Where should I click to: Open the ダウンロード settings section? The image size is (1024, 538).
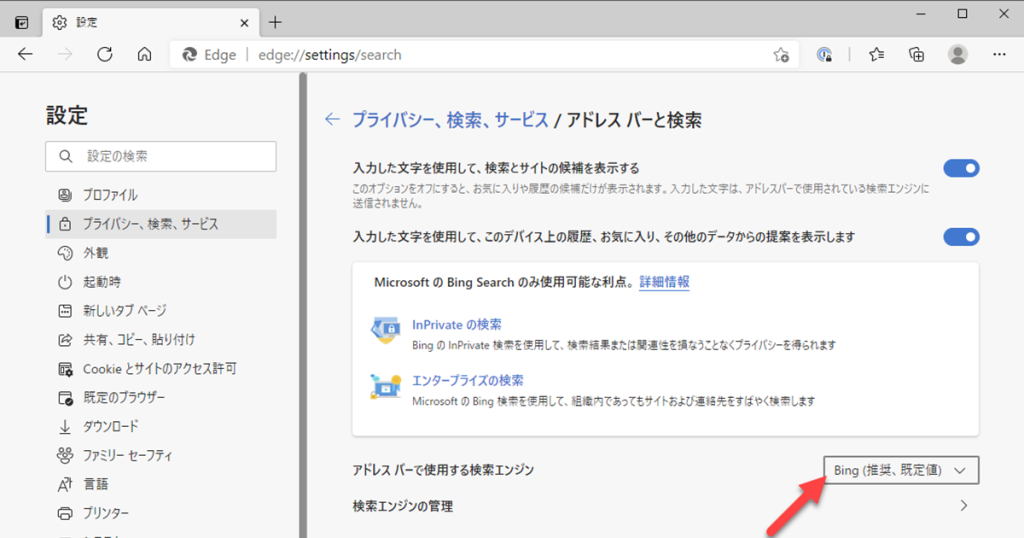click(161, 426)
